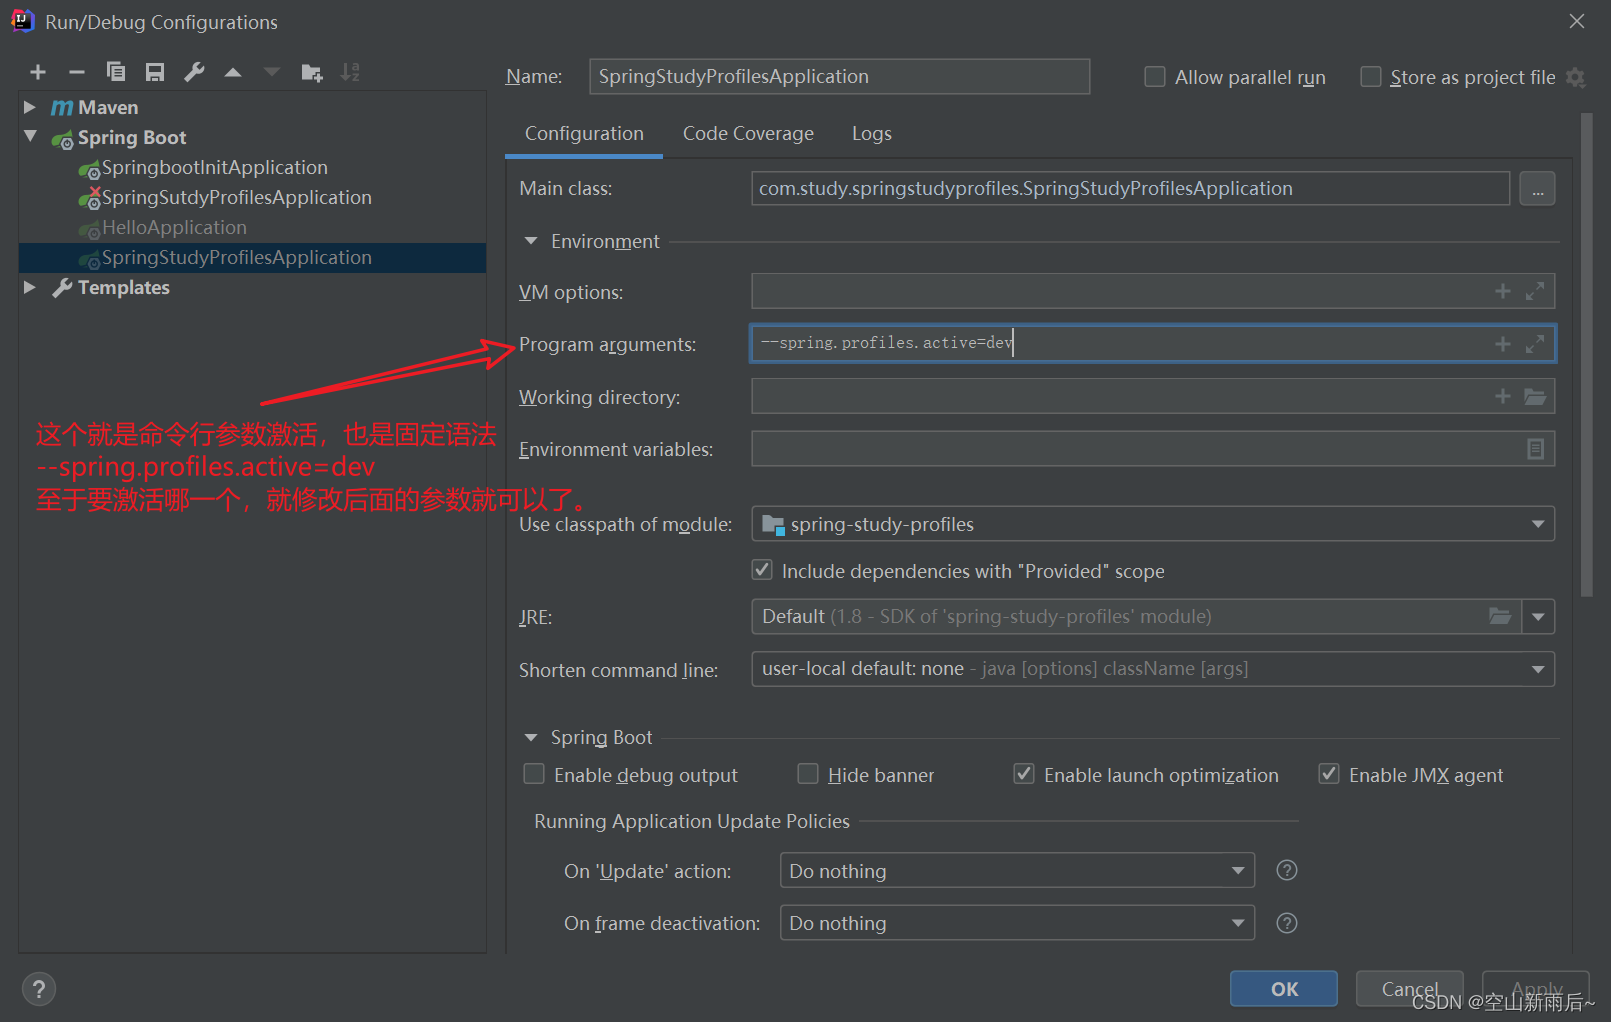Image resolution: width=1611 pixels, height=1022 pixels.
Task: Close the Run/Debug Configurations dialog
Action: pyautogui.click(x=1577, y=21)
